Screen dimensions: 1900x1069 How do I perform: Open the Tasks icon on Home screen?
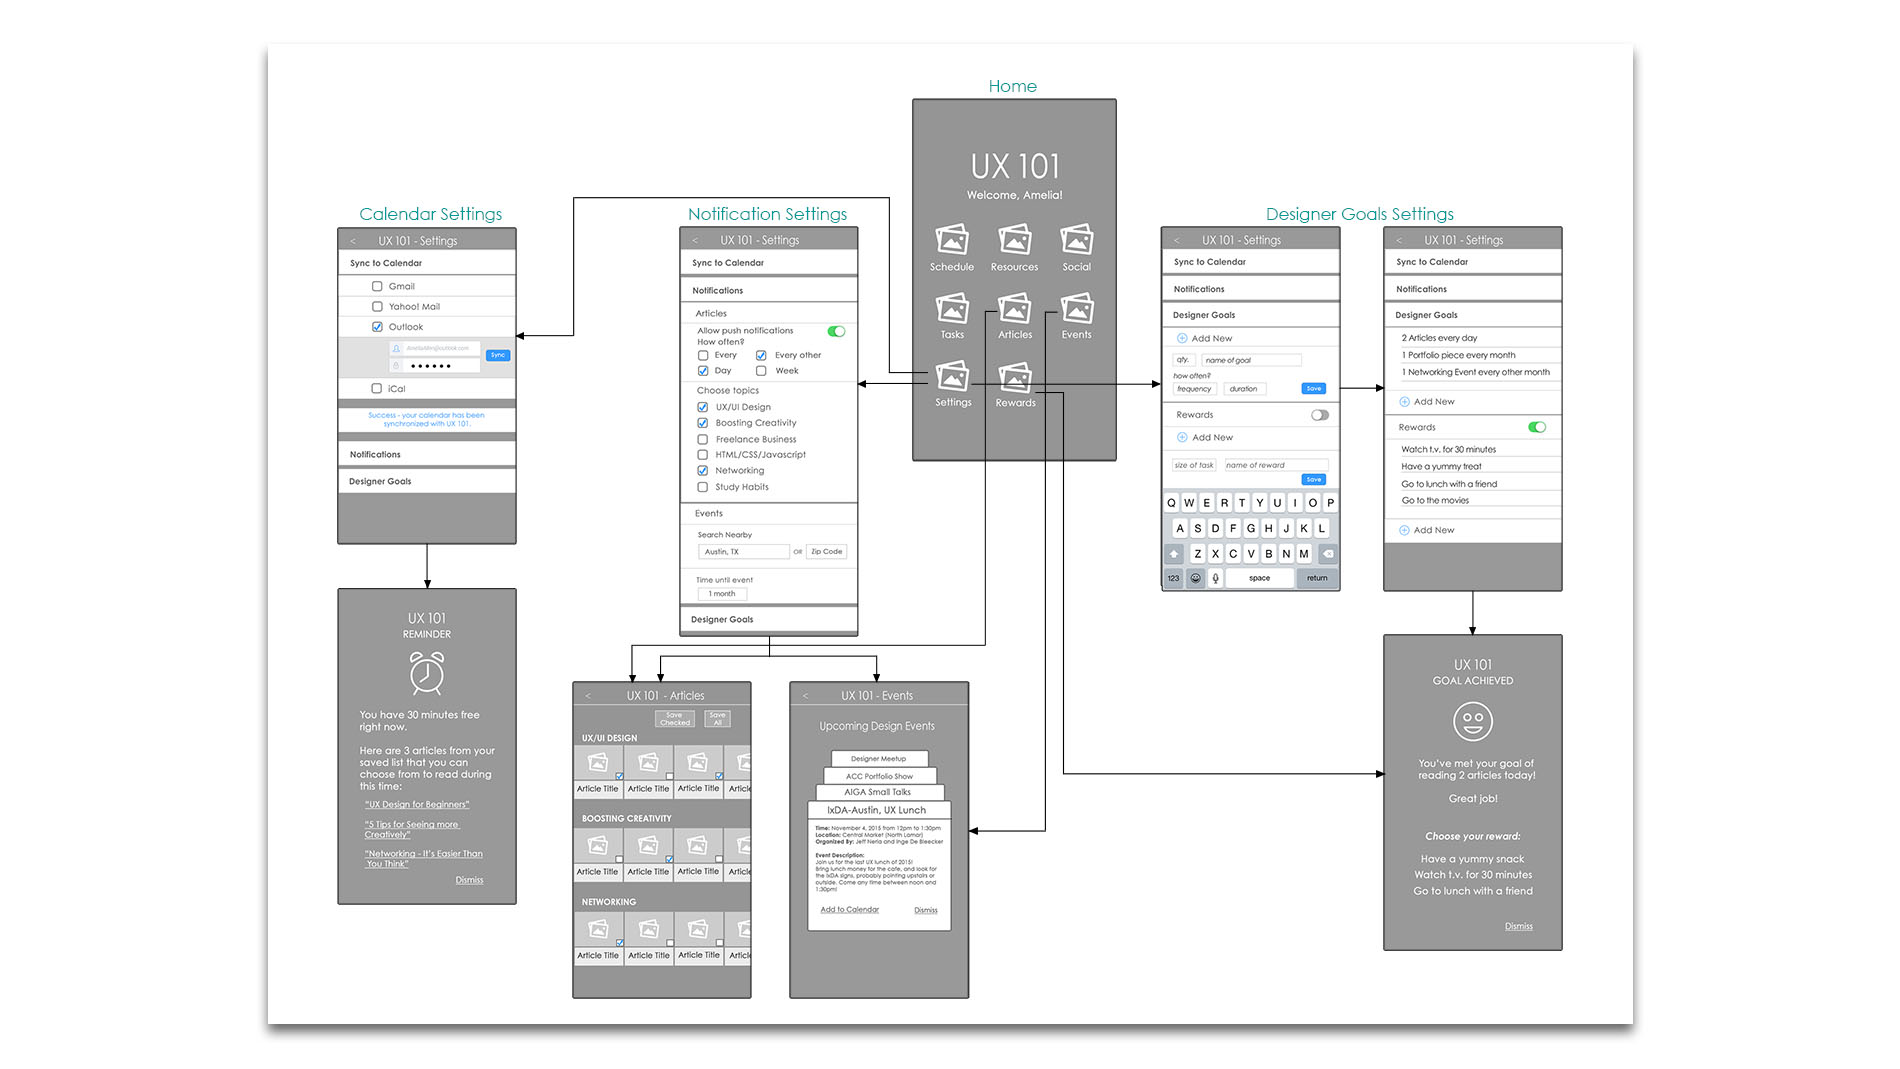pyautogui.click(x=952, y=309)
